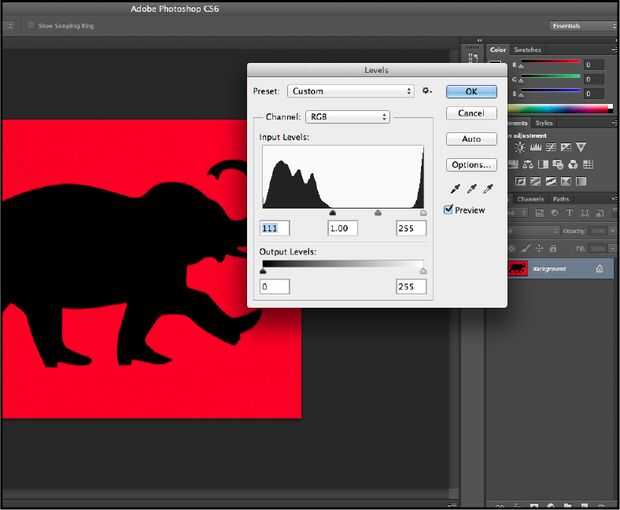The height and width of the screenshot is (510, 620).
Task: Open the Preset dropdown showing Custom
Action: [351, 91]
